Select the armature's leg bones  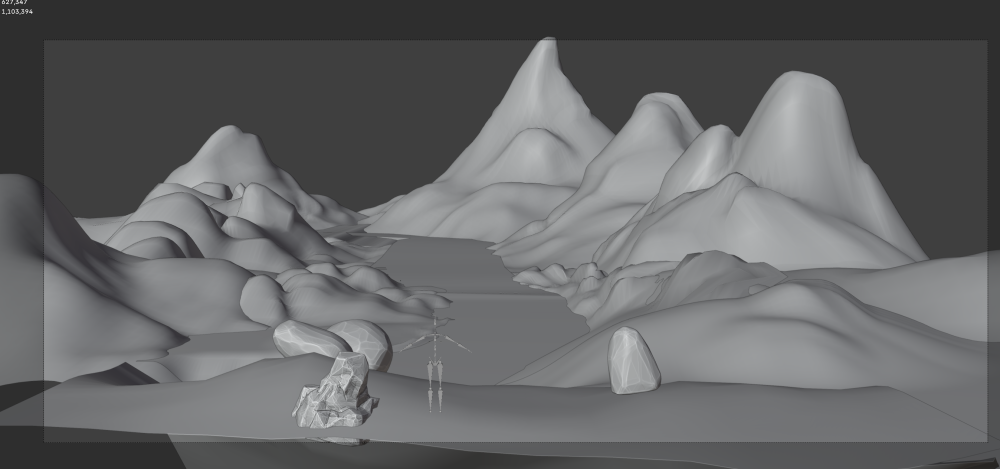pyautogui.click(x=434, y=385)
